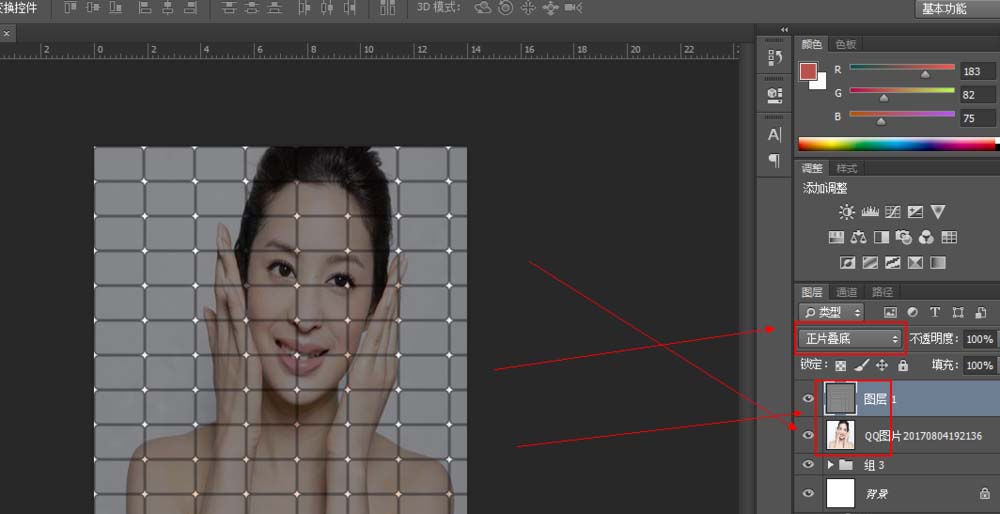Open the Paragraph panel icon
This screenshot has height=514, width=1000.
(774, 160)
